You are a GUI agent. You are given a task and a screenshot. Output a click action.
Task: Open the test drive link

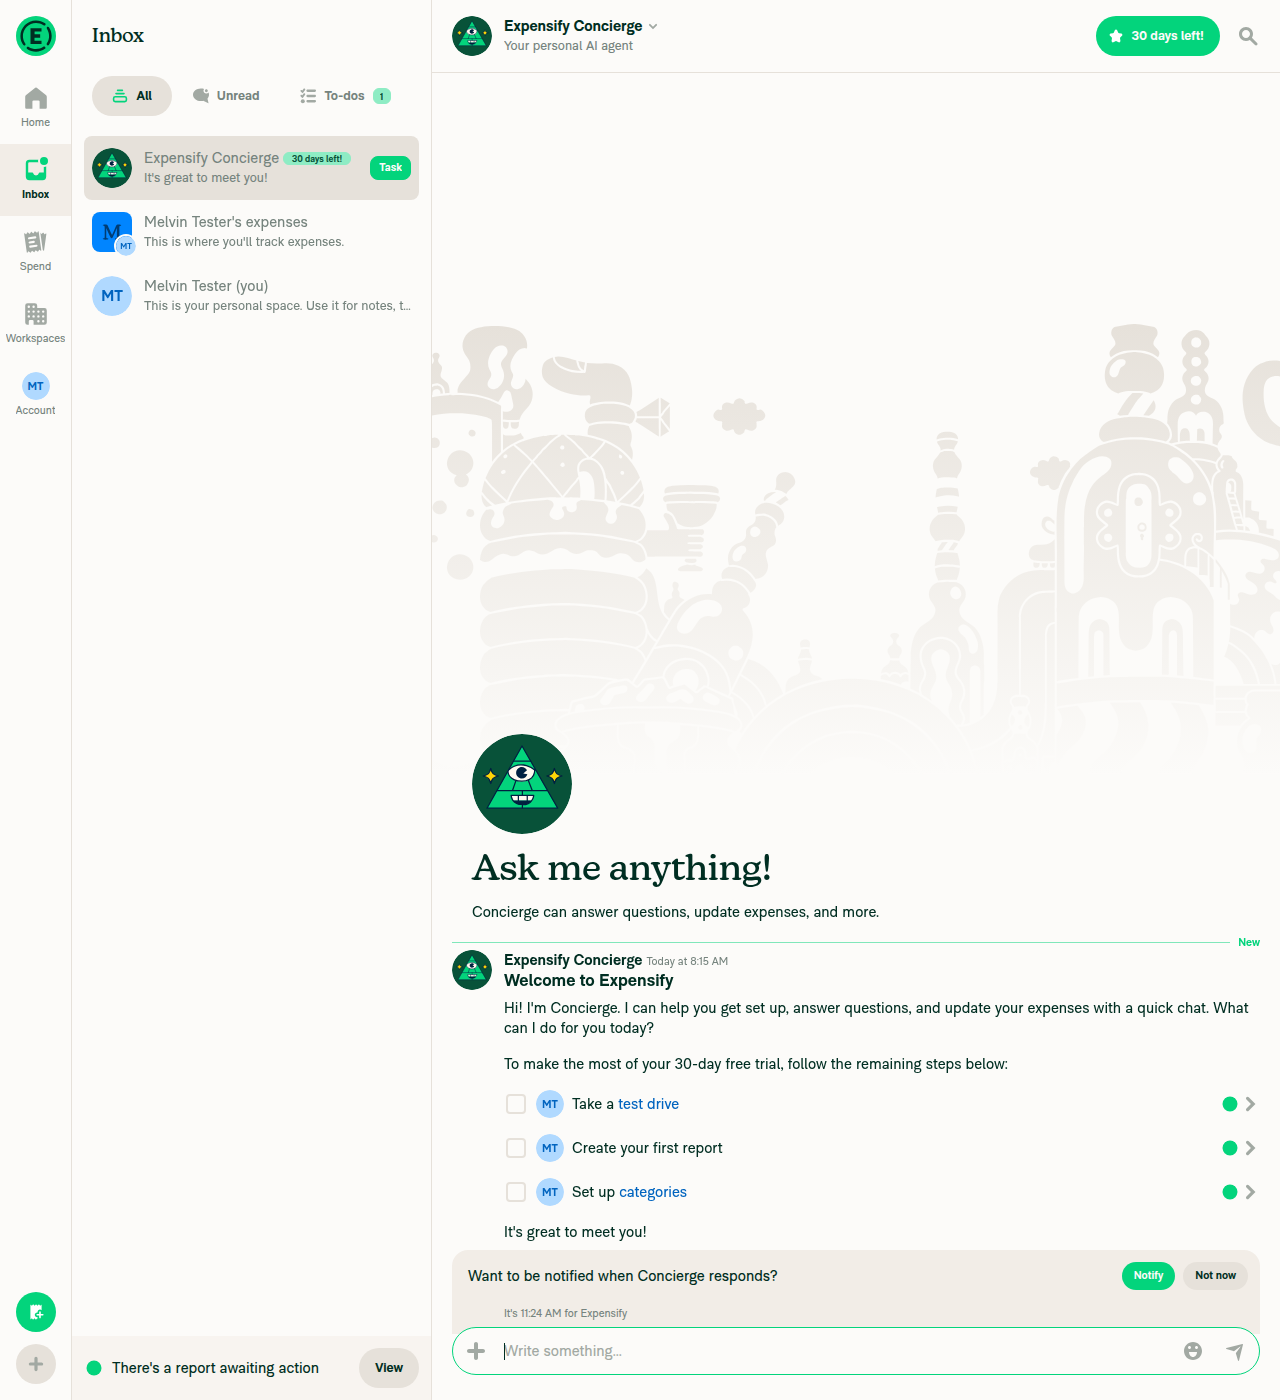pyautogui.click(x=648, y=1104)
